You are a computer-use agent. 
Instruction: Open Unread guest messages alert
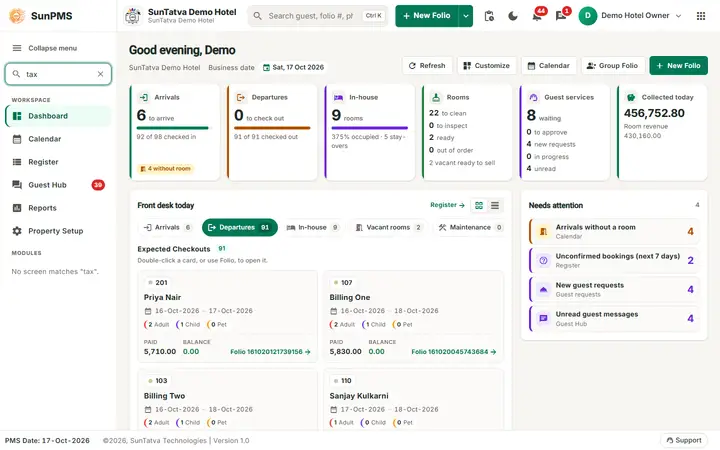point(614,319)
